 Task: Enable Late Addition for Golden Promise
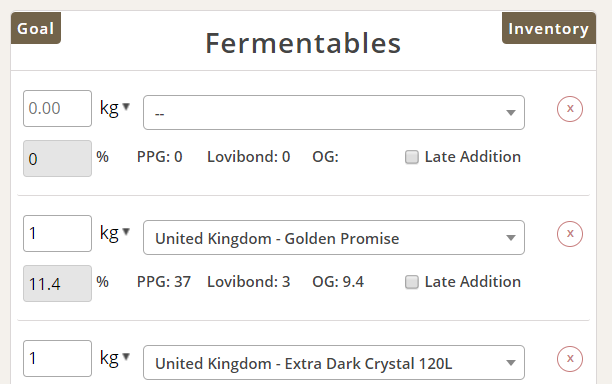point(411,282)
